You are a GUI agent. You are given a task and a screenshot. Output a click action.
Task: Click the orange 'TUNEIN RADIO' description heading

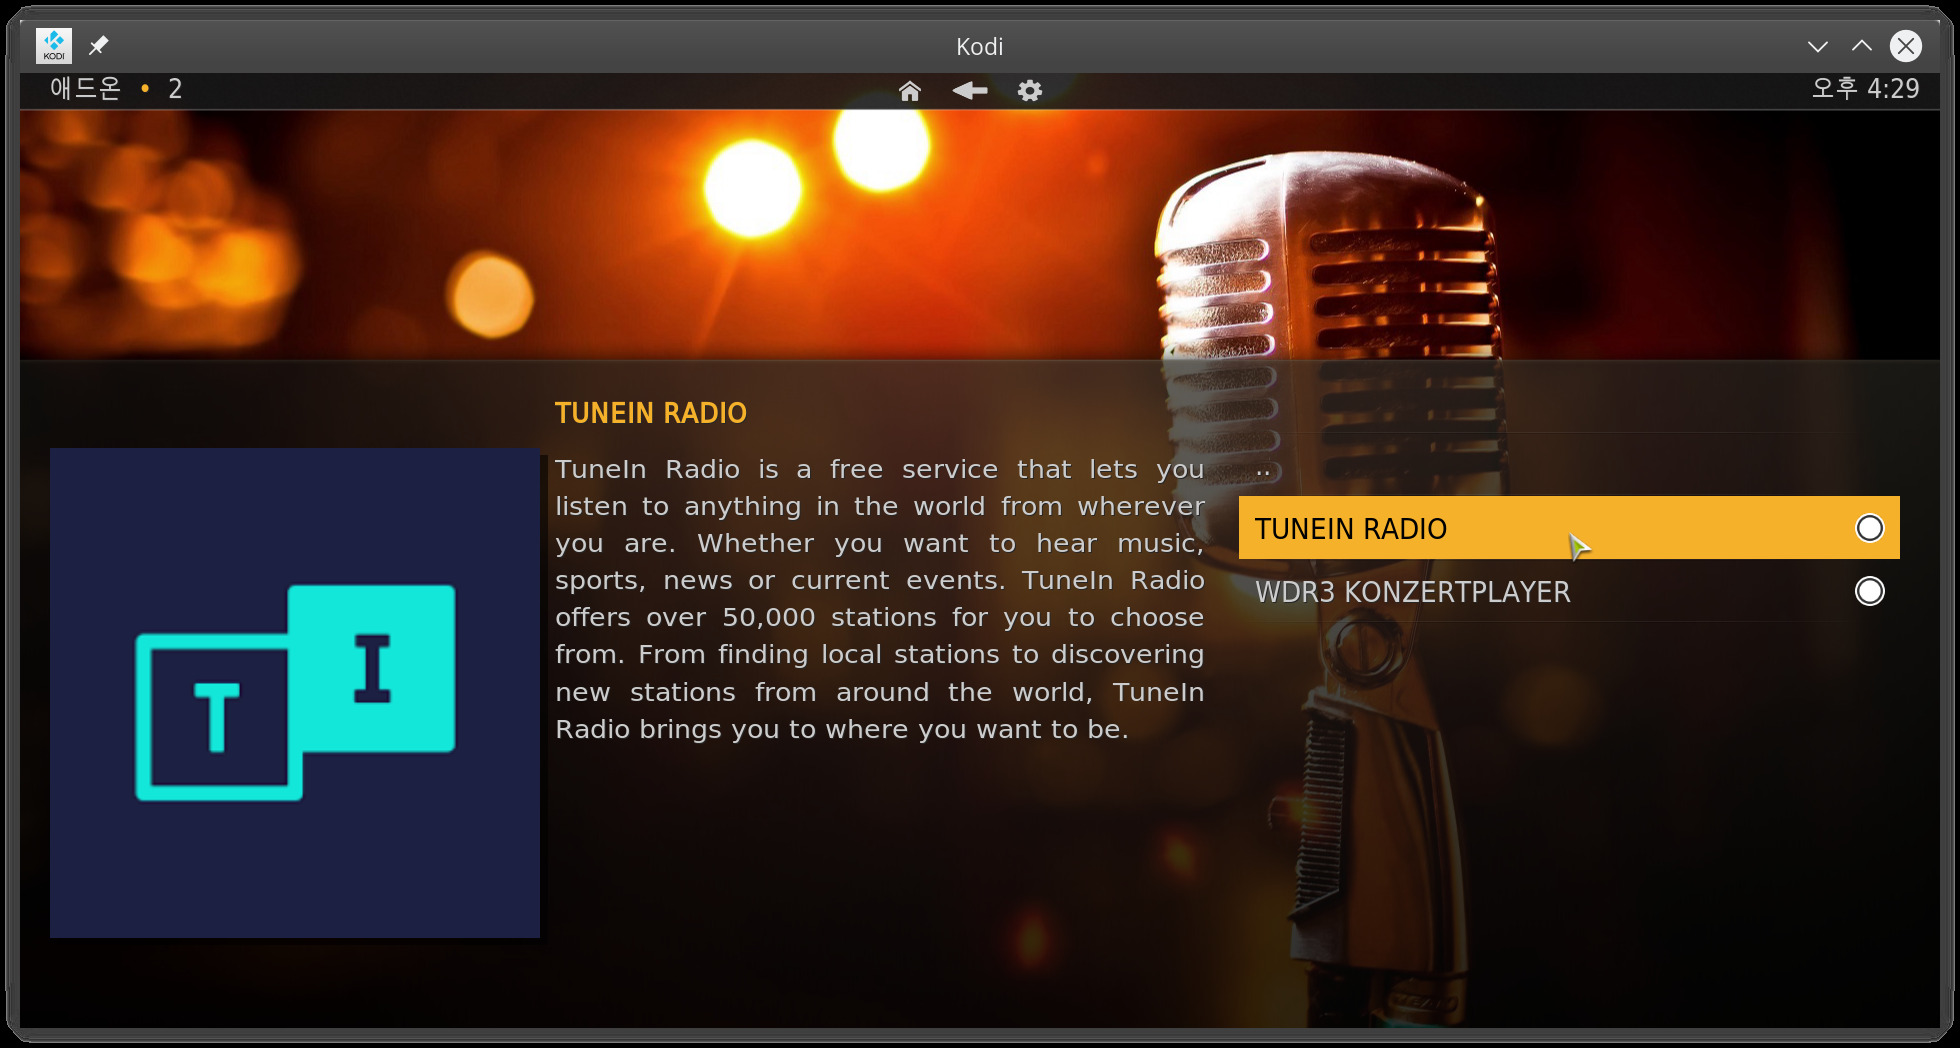coord(651,413)
